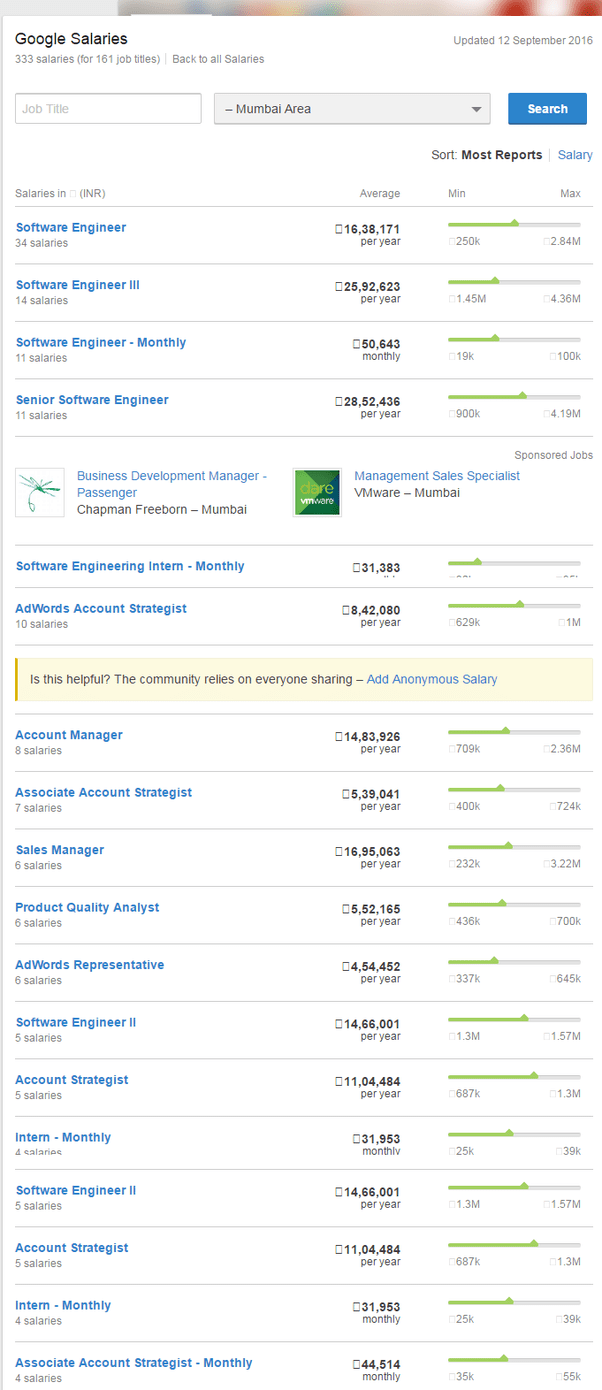Open the Mumbai Area location dropdown
Screen dimensions: 602x1390
click(x=351, y=108)
